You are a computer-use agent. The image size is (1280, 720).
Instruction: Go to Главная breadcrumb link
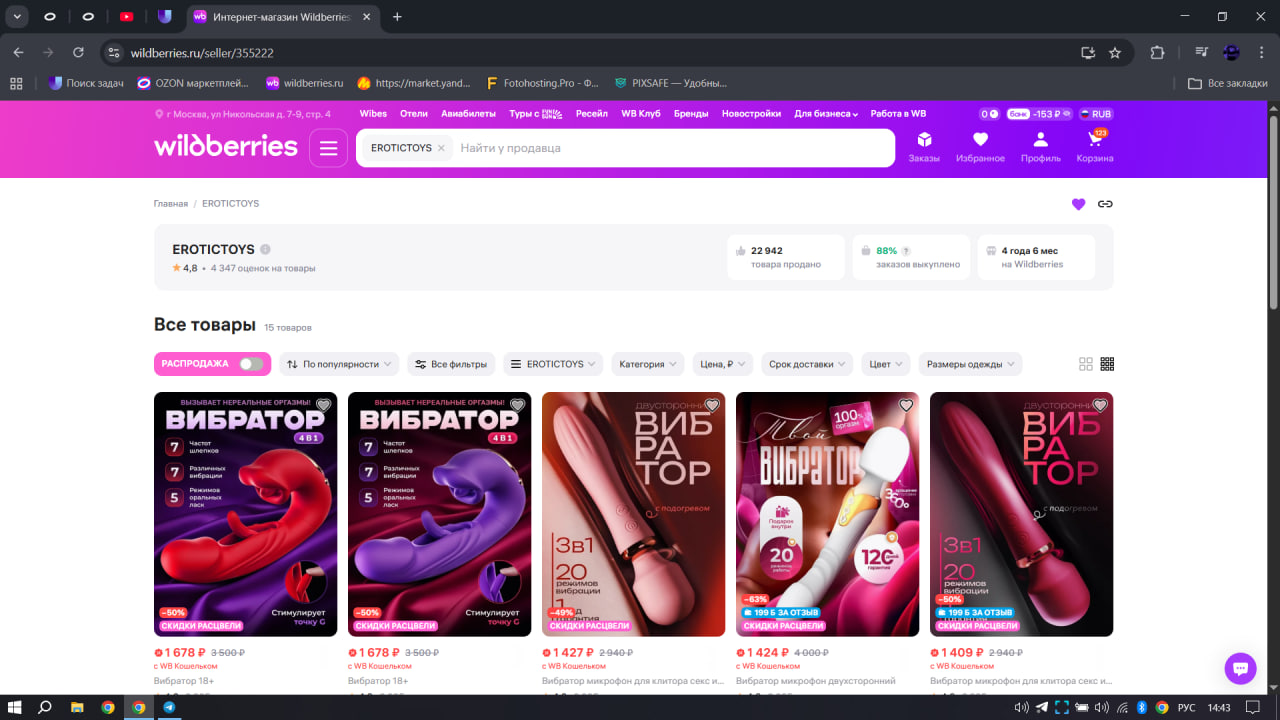pyautogui.click(x=171, y=204)
